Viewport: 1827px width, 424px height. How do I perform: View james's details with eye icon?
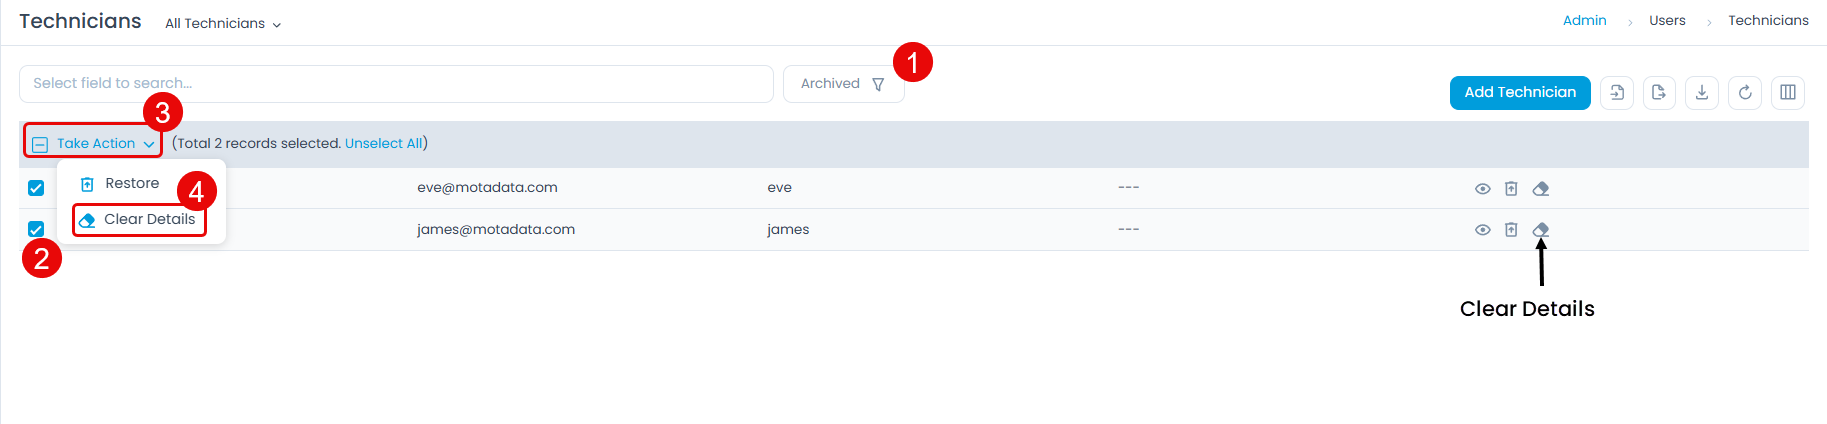click(1483, 230)
